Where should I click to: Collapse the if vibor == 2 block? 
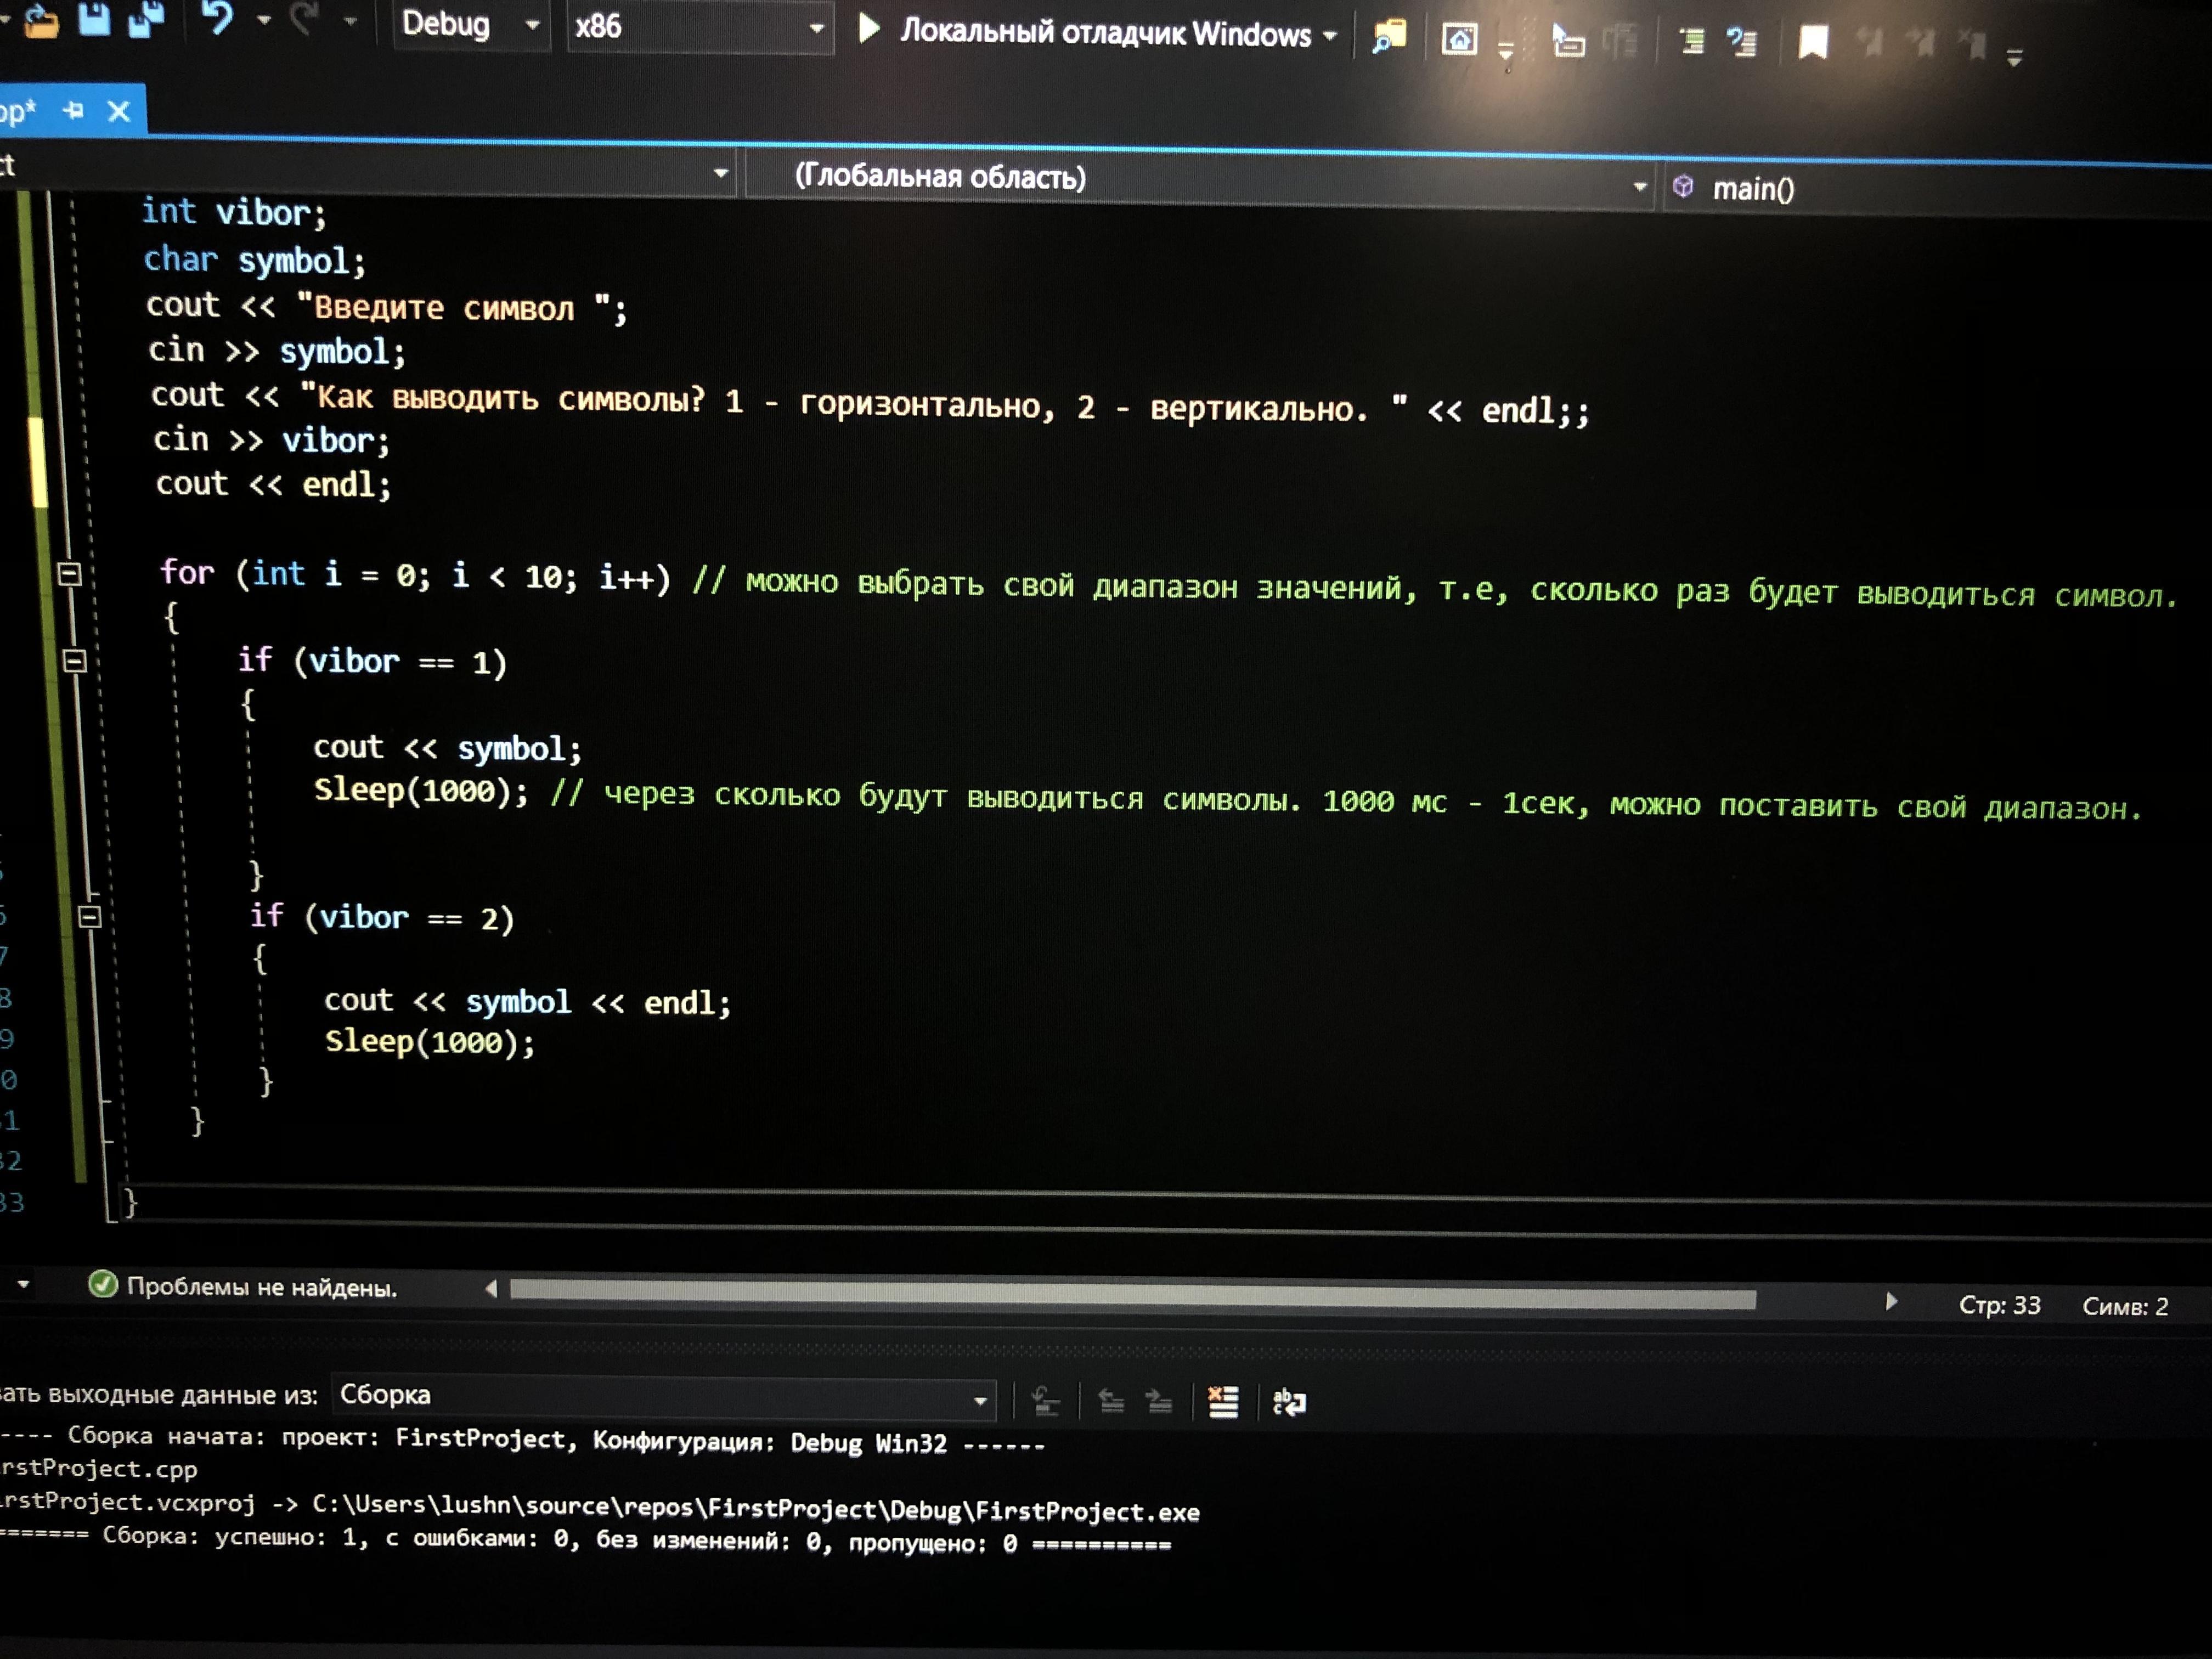tap(89, 916)
